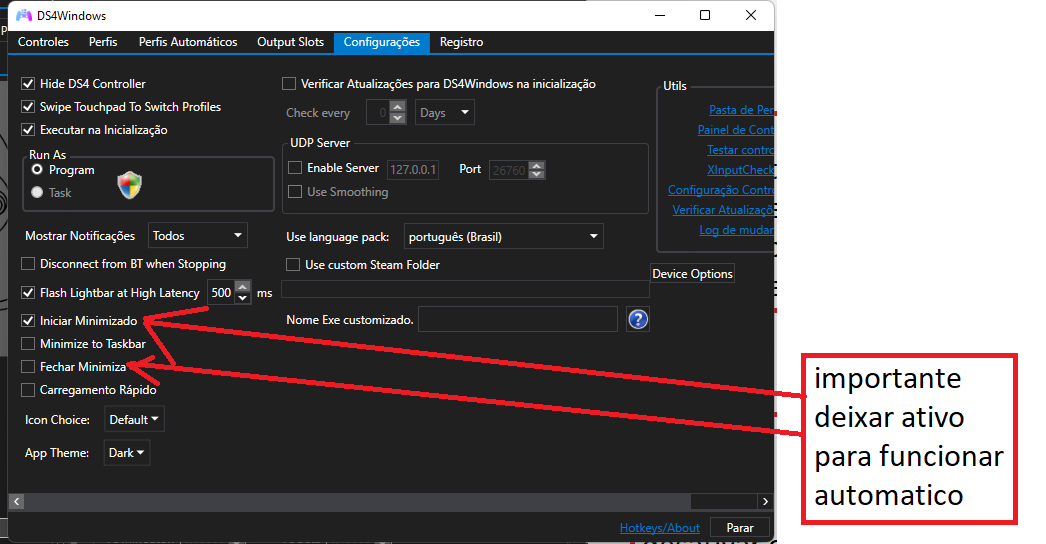Open App Theme Dark dropdown
This screenshot has width=1046, height=544.
pyautogui.click(x=127, y=453)
